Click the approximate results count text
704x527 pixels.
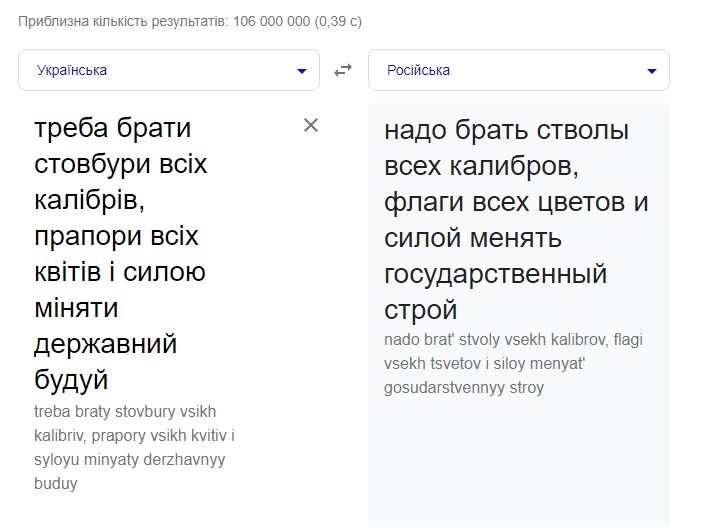pyautogui.click(x=190, y=21)
